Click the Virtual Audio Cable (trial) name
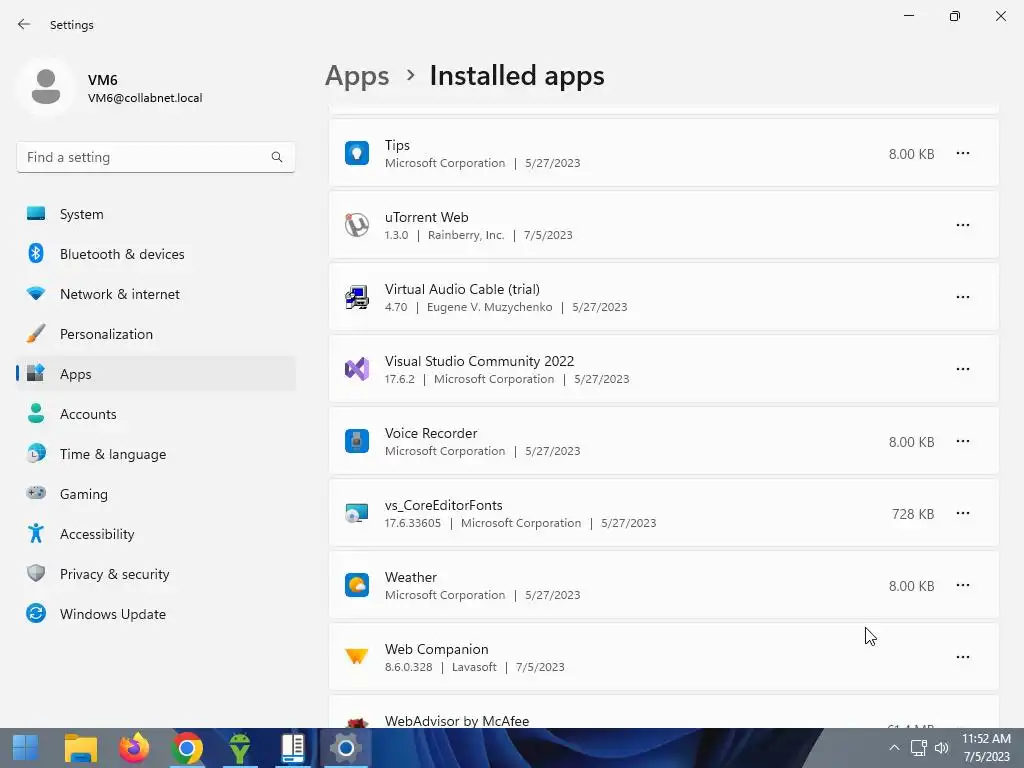Viewport: 1024px width, 768px height. pyautogui.click(x=462, y=289)
